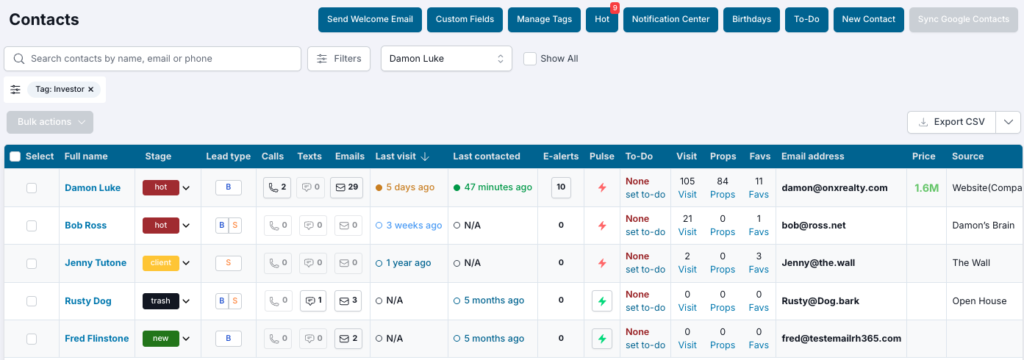The image size is (1024, 360).
Task: Open the Bulk actions dropdown
Action: [x=50, y=122]
